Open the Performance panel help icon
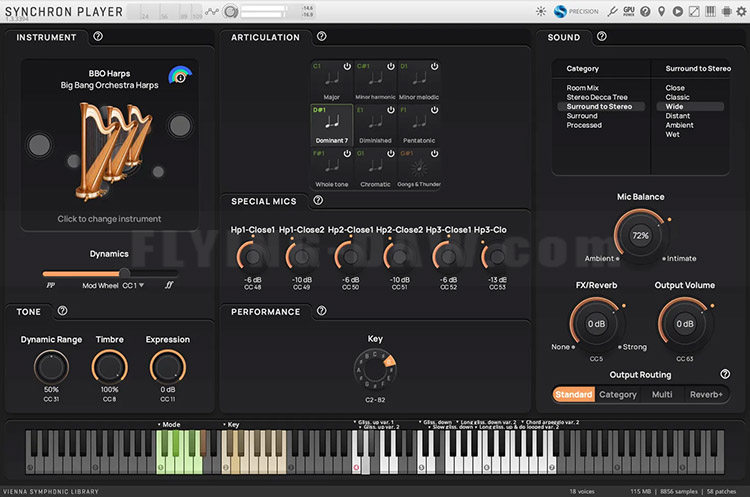This screenshot has height=497, width=750. (321, 311)
